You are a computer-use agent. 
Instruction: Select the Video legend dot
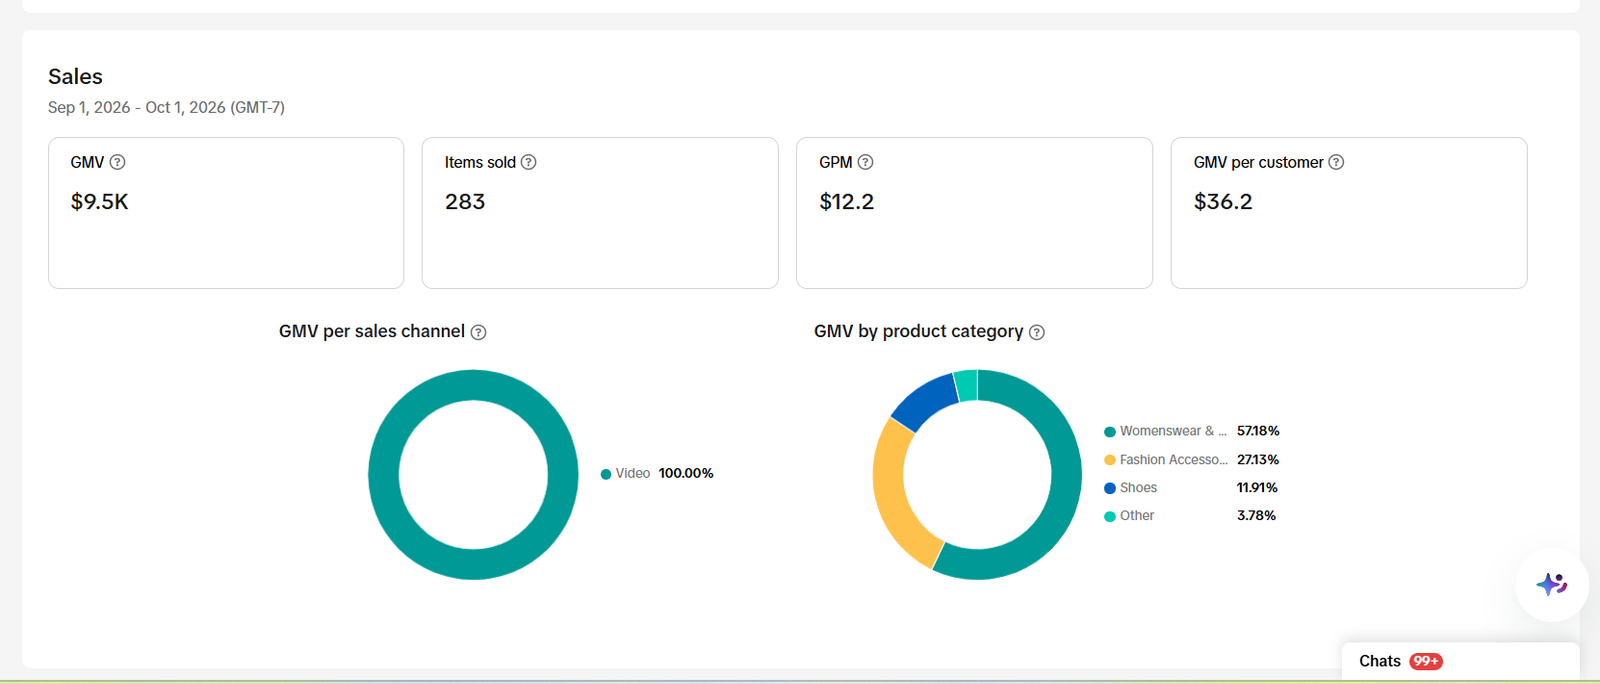coord(606,474)
